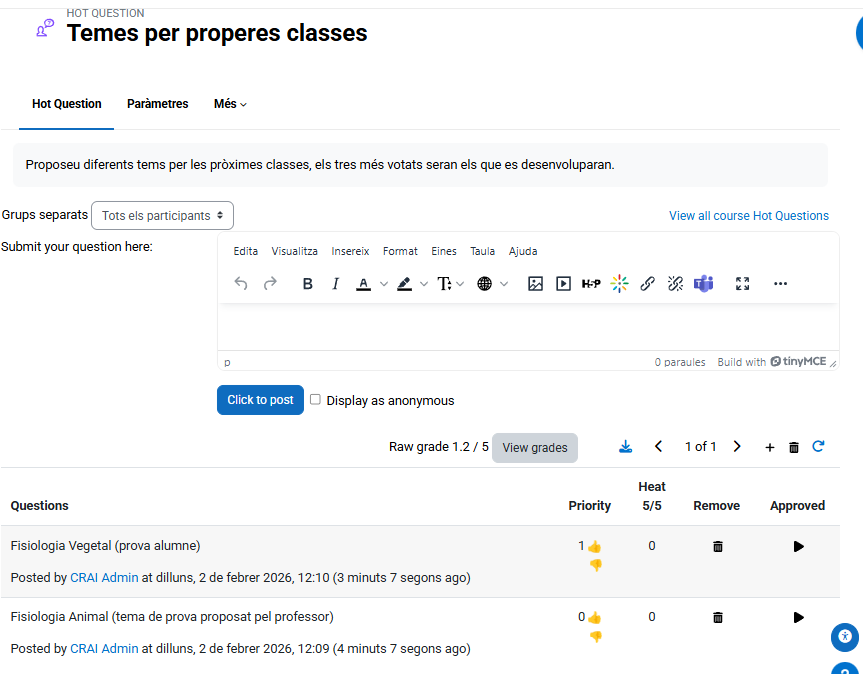Switch to the Paràmetres tab
The width and height of the screenshot is (863, 674).
157,104
